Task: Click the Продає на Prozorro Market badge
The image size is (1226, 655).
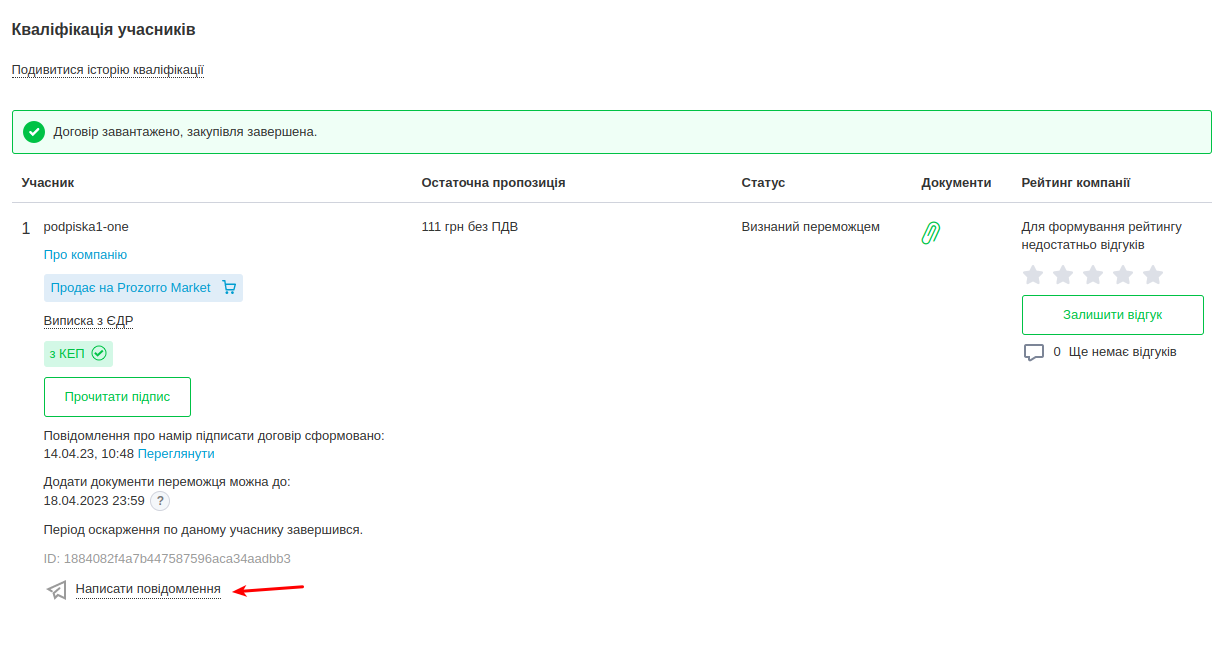Action: [130, 288]
